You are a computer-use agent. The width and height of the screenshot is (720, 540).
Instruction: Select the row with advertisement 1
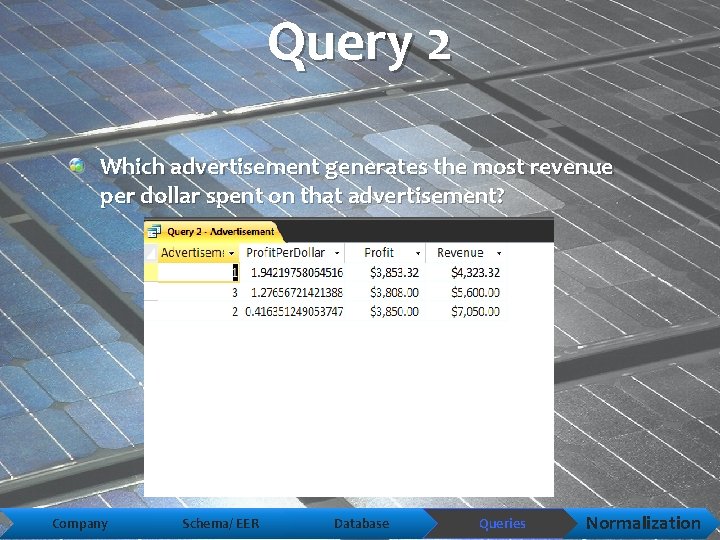tap(151, 272)
